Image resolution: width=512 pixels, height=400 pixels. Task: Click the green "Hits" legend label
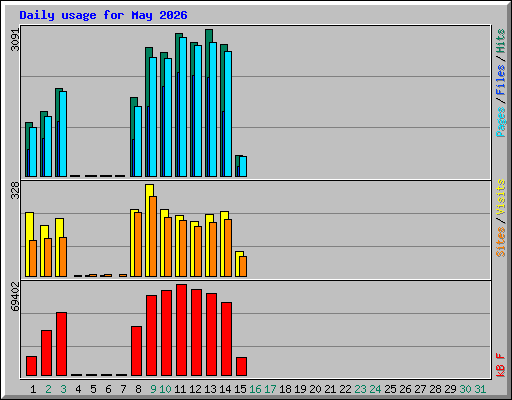500,41
